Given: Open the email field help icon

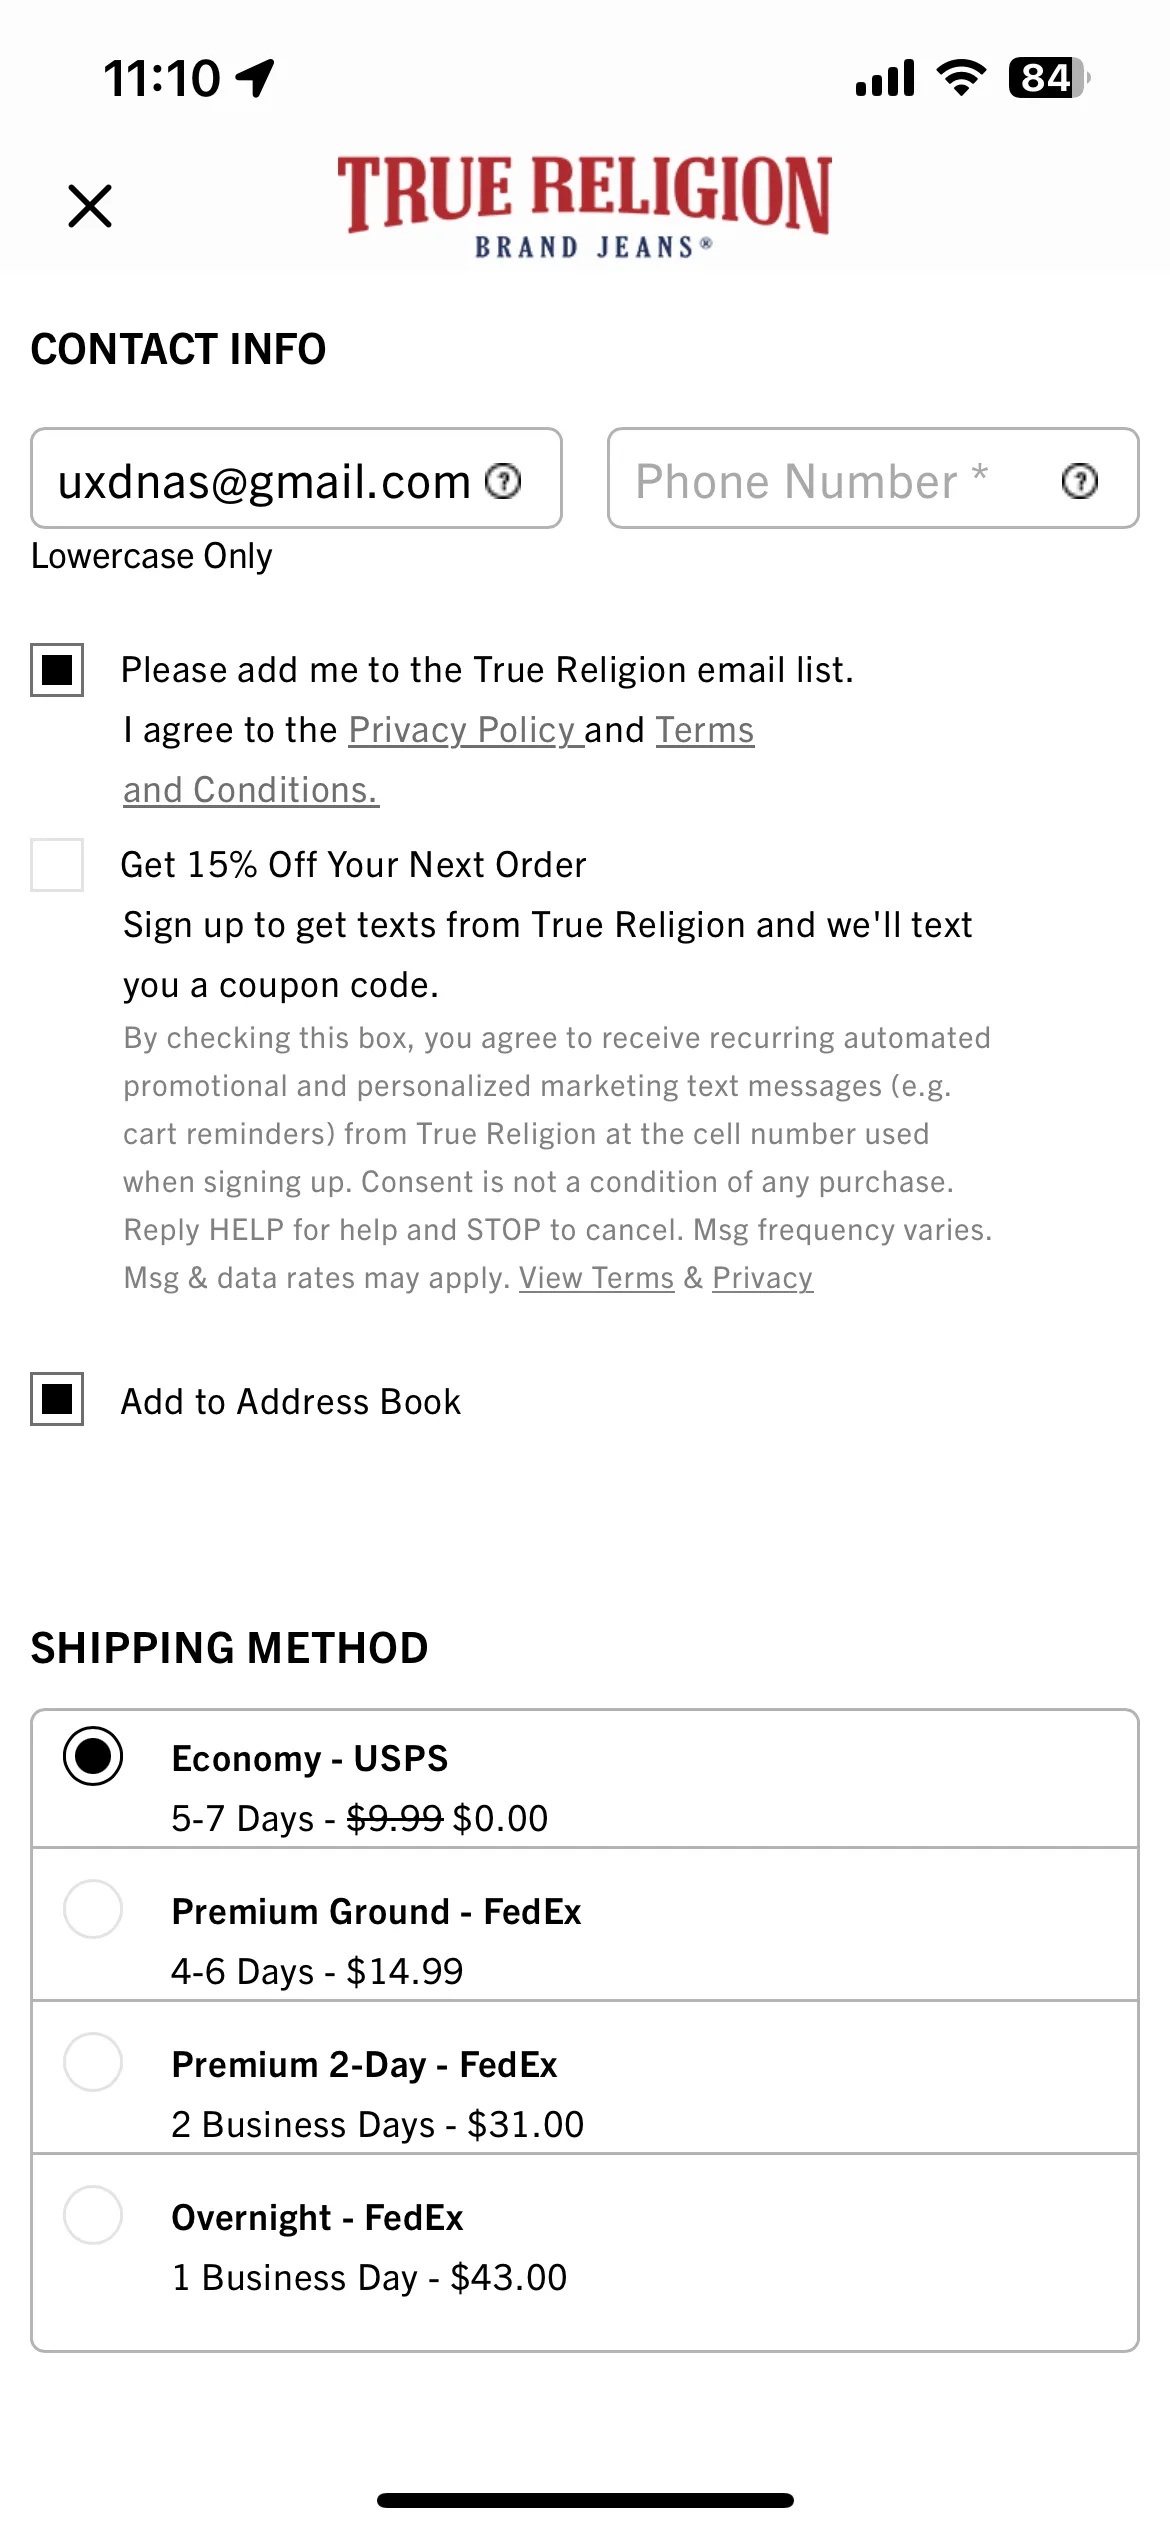Looking at the screenshot, I should click(504, 481).
